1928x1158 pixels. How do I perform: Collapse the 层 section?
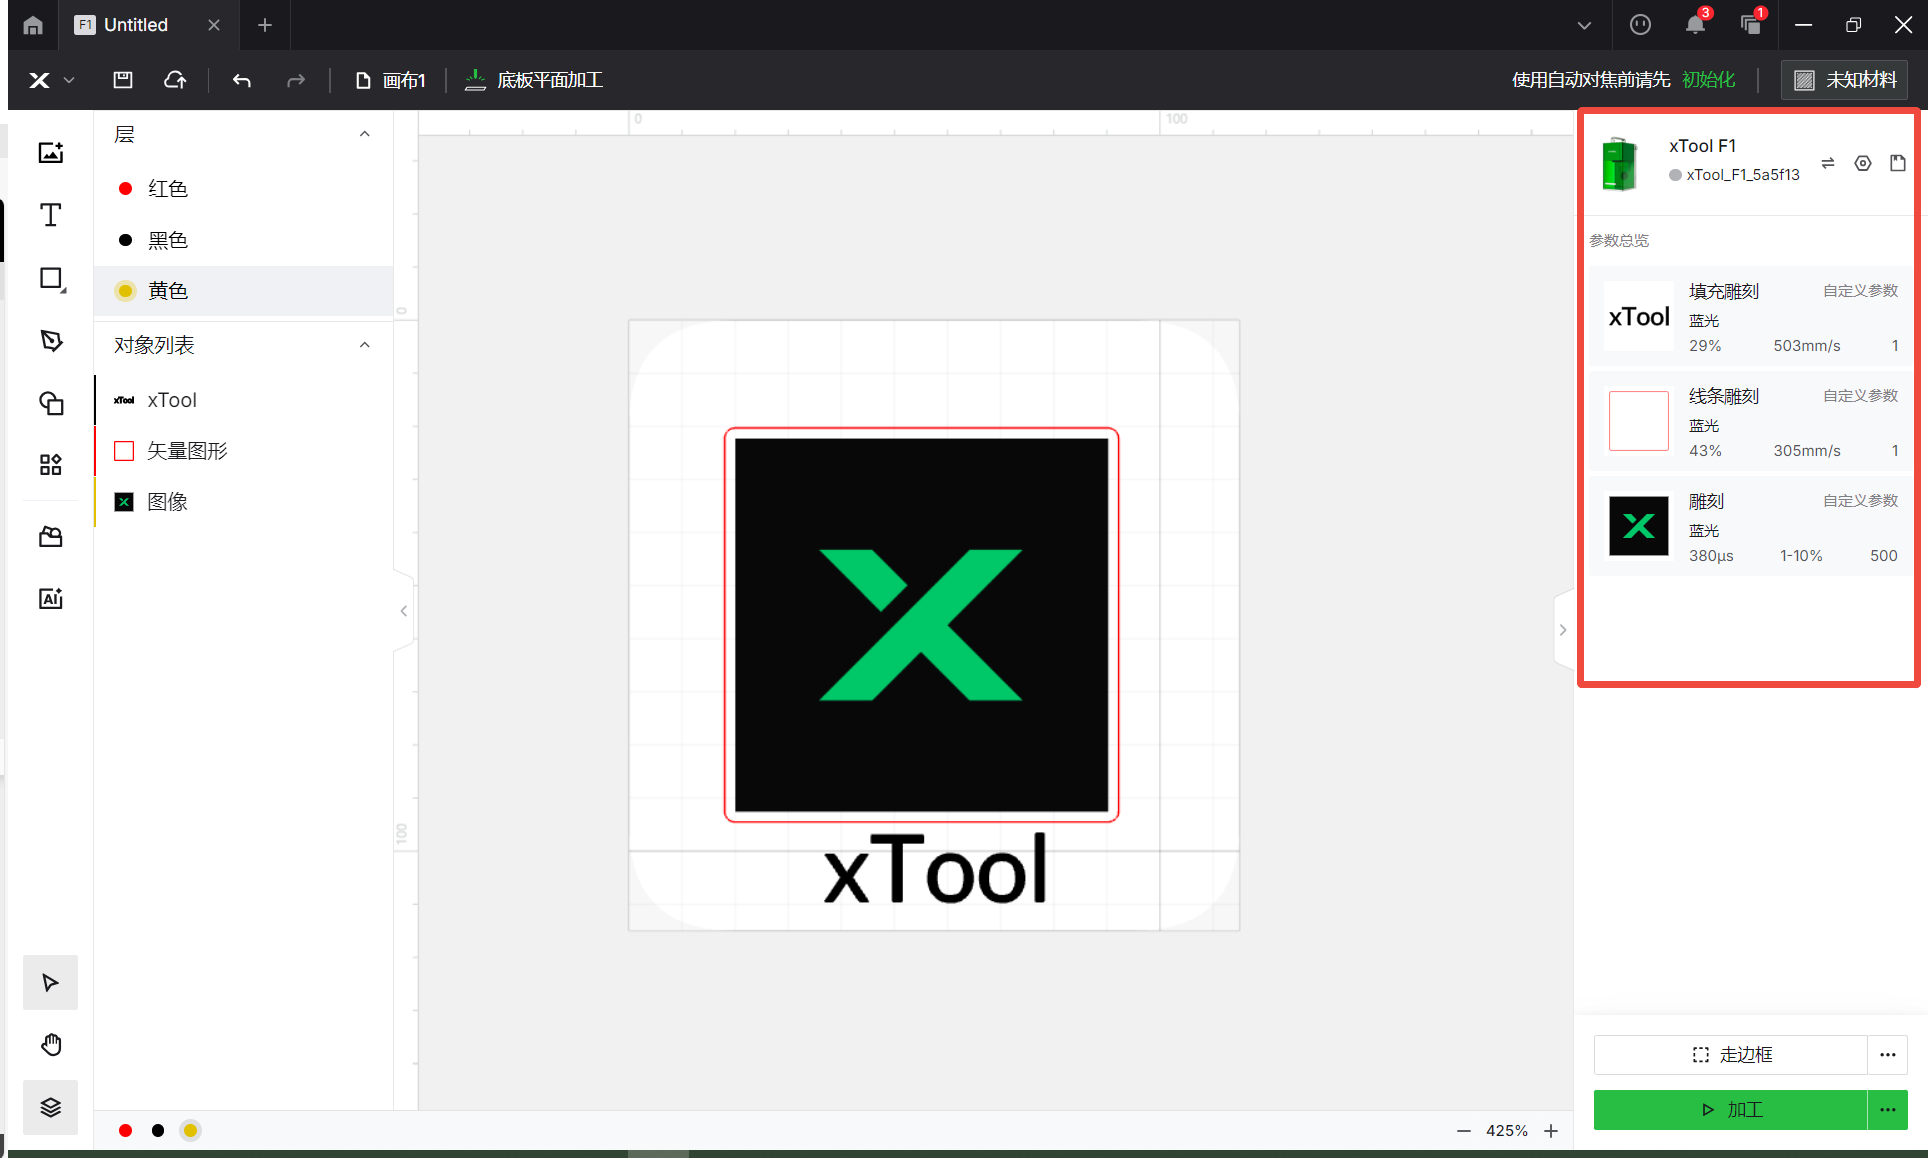[x=365, y=134]
